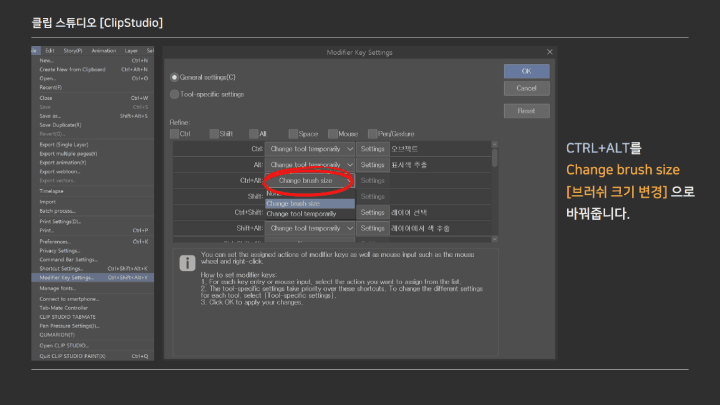
Task: Choose Manage fonts... menu item
Action: tap(93, 288)
